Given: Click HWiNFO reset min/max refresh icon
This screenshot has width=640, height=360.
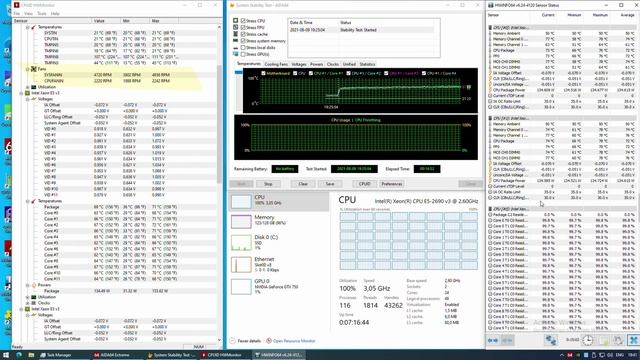Looking at the screenshot, I should click(x=618, y=340).
